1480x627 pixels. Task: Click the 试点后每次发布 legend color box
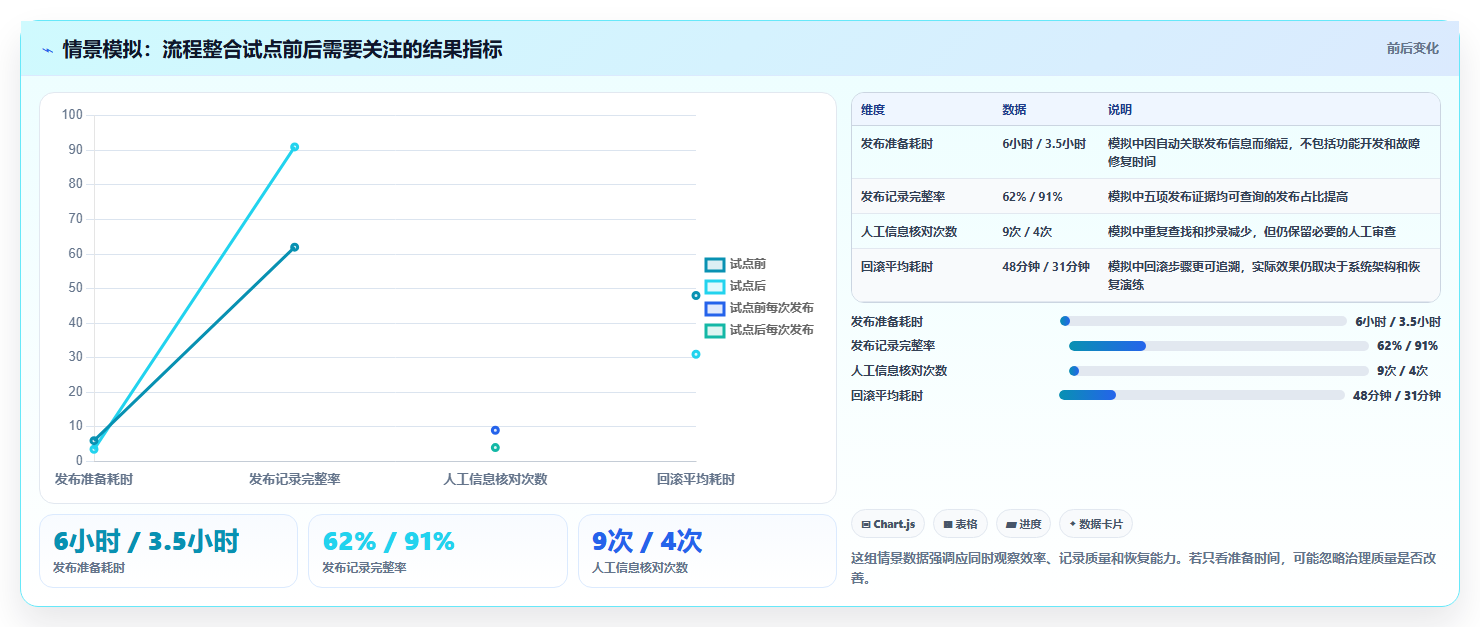[x=714, y=331]
